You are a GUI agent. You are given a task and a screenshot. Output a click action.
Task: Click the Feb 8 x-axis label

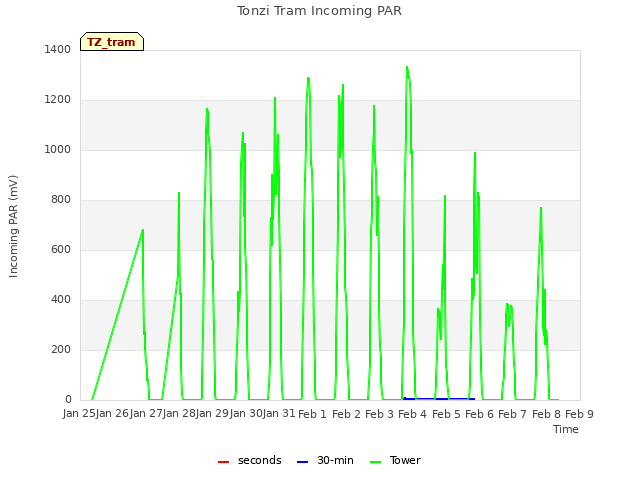546,414
